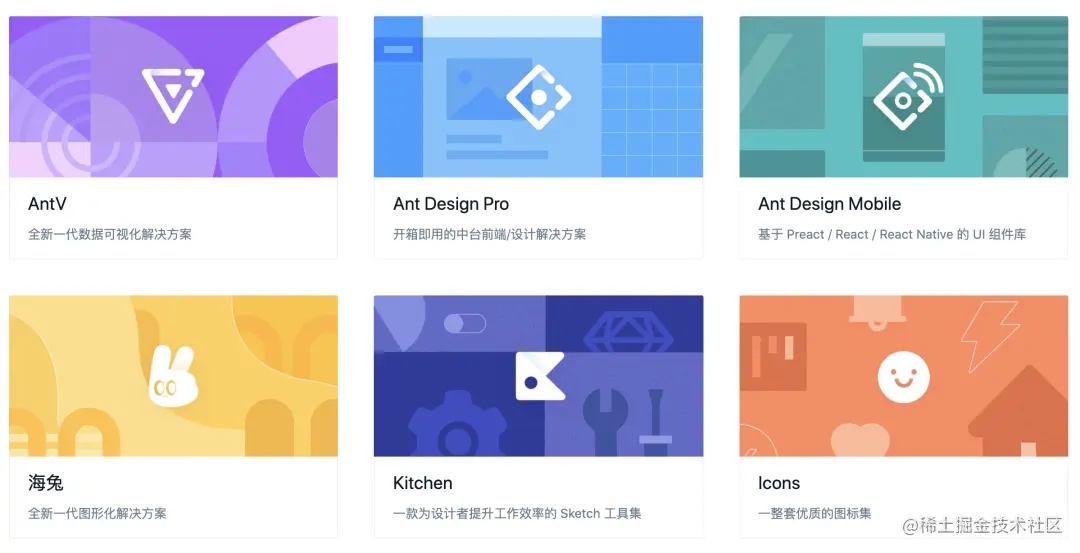Open the Ant Design Mobile teal banner
Viewport: 1080px width, 553px height.
click(904, 97)
